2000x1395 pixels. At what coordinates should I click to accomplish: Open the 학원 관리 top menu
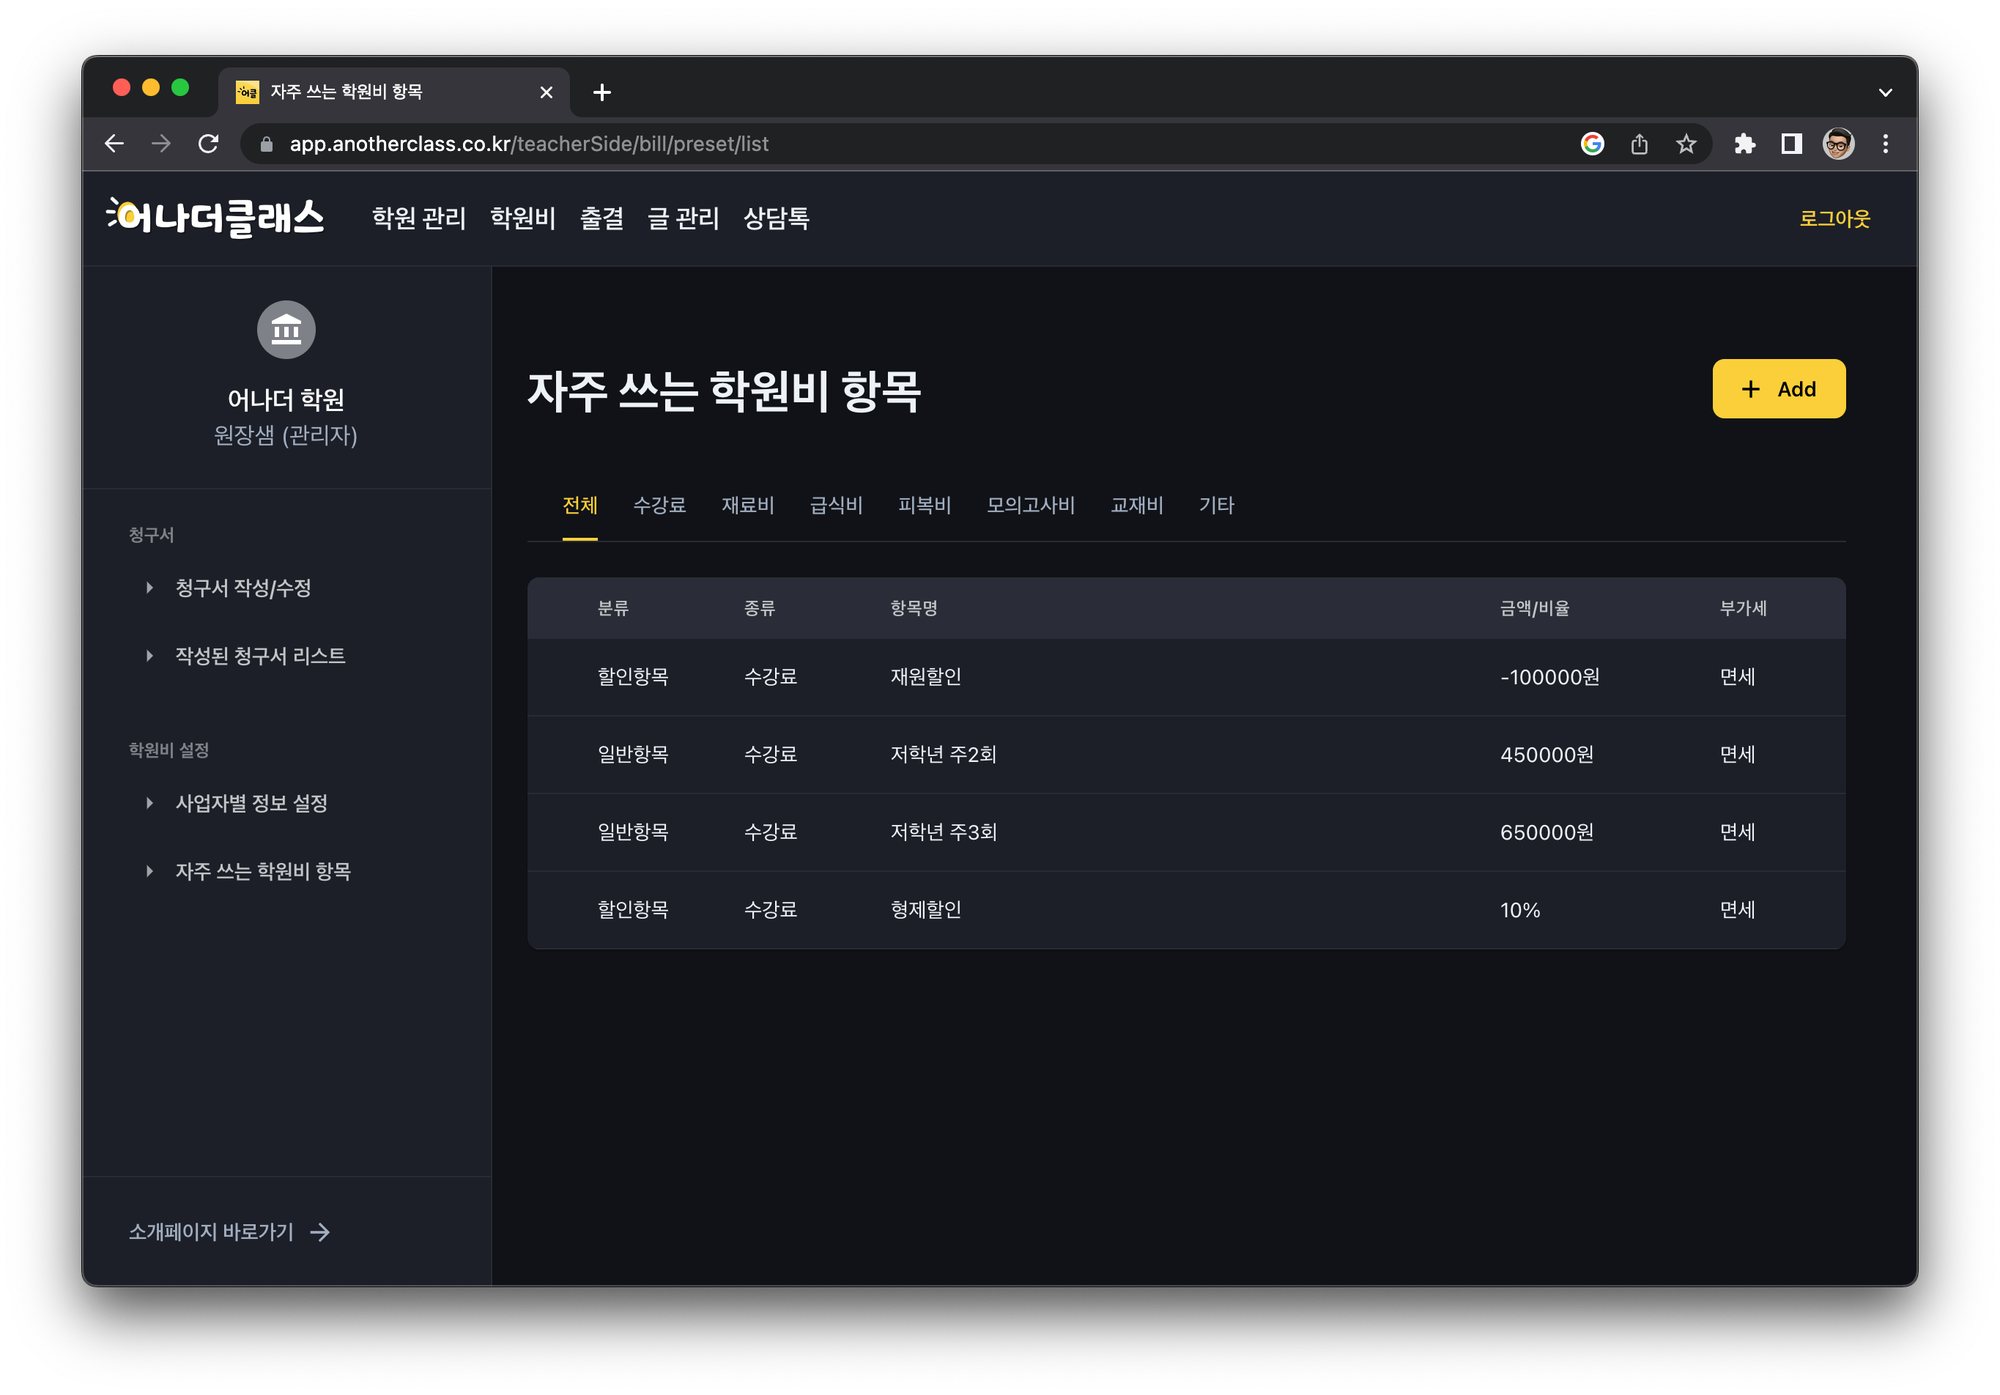coord(419,218)
